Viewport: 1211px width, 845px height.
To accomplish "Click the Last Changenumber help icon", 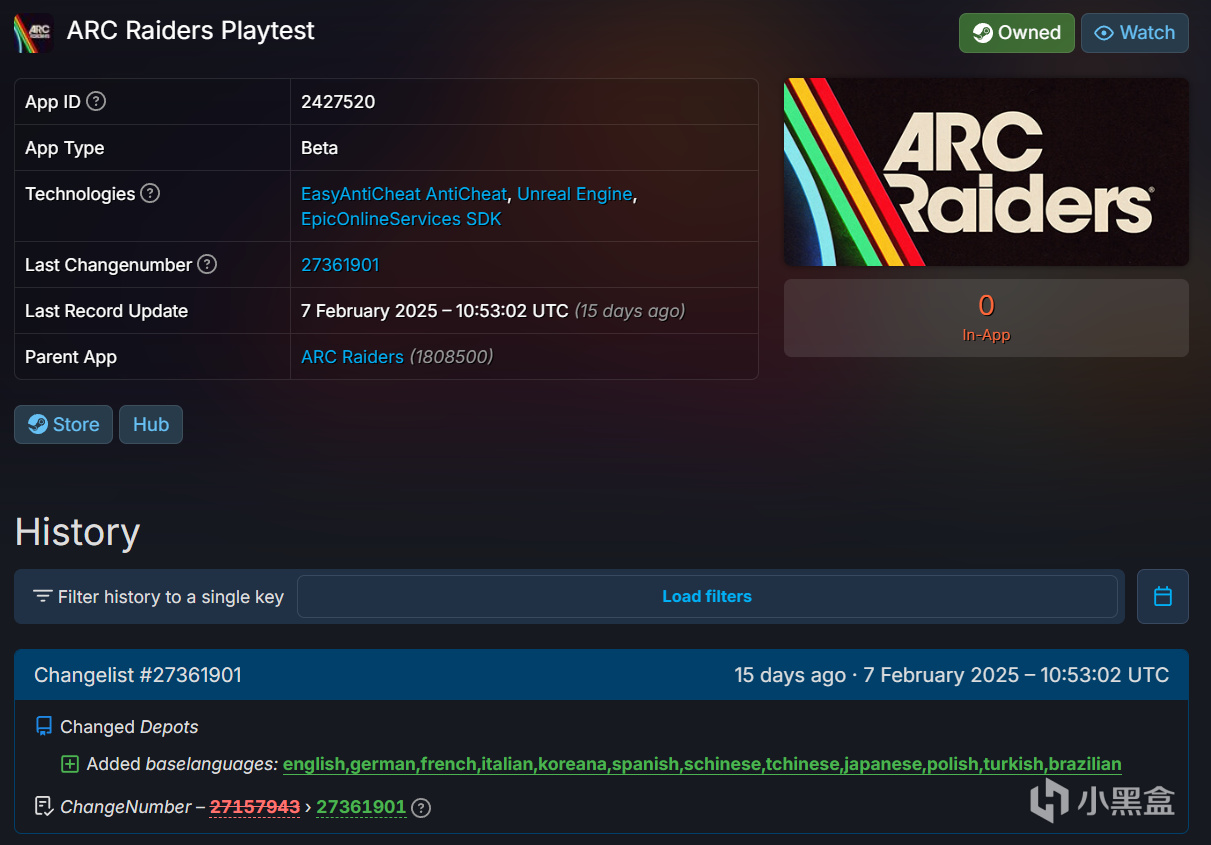I will click(207, 264).
